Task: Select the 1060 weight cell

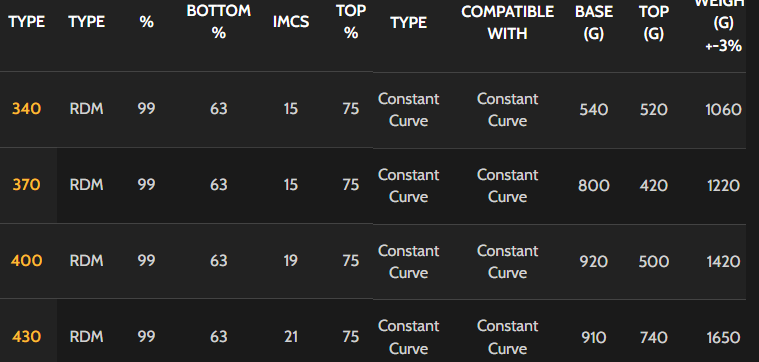Action: tap(723, 110)
